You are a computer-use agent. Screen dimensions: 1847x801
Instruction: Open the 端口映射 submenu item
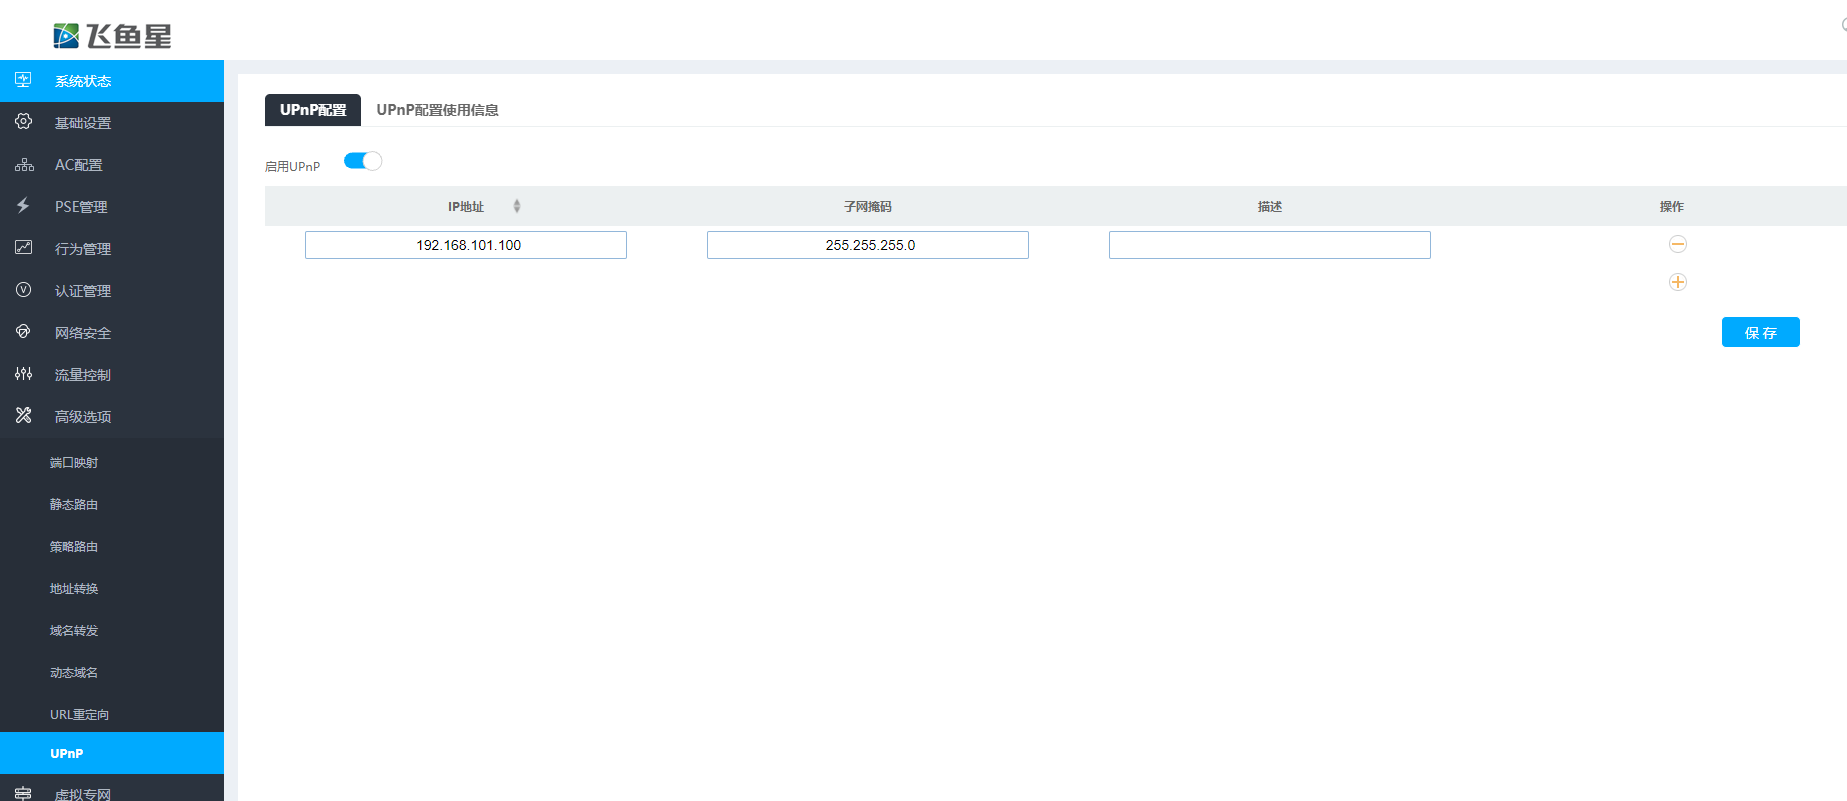point(74,462)
